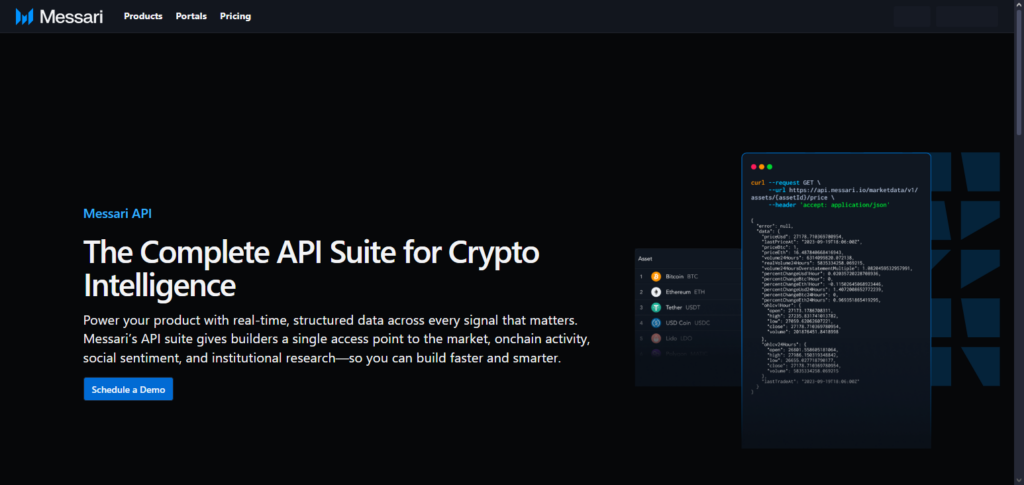Open the Pricing page
This screenshot has width=1024, height=485.
tap(235, 16)
